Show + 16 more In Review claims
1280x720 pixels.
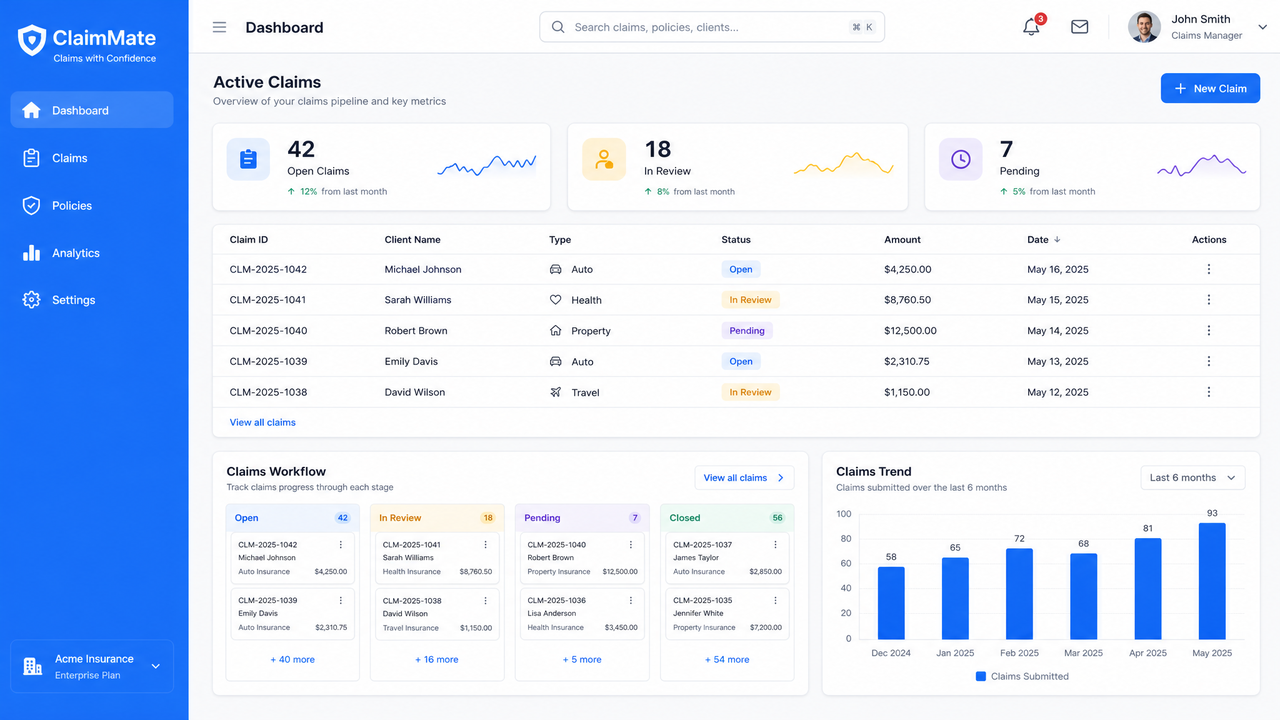pos(437,660)
